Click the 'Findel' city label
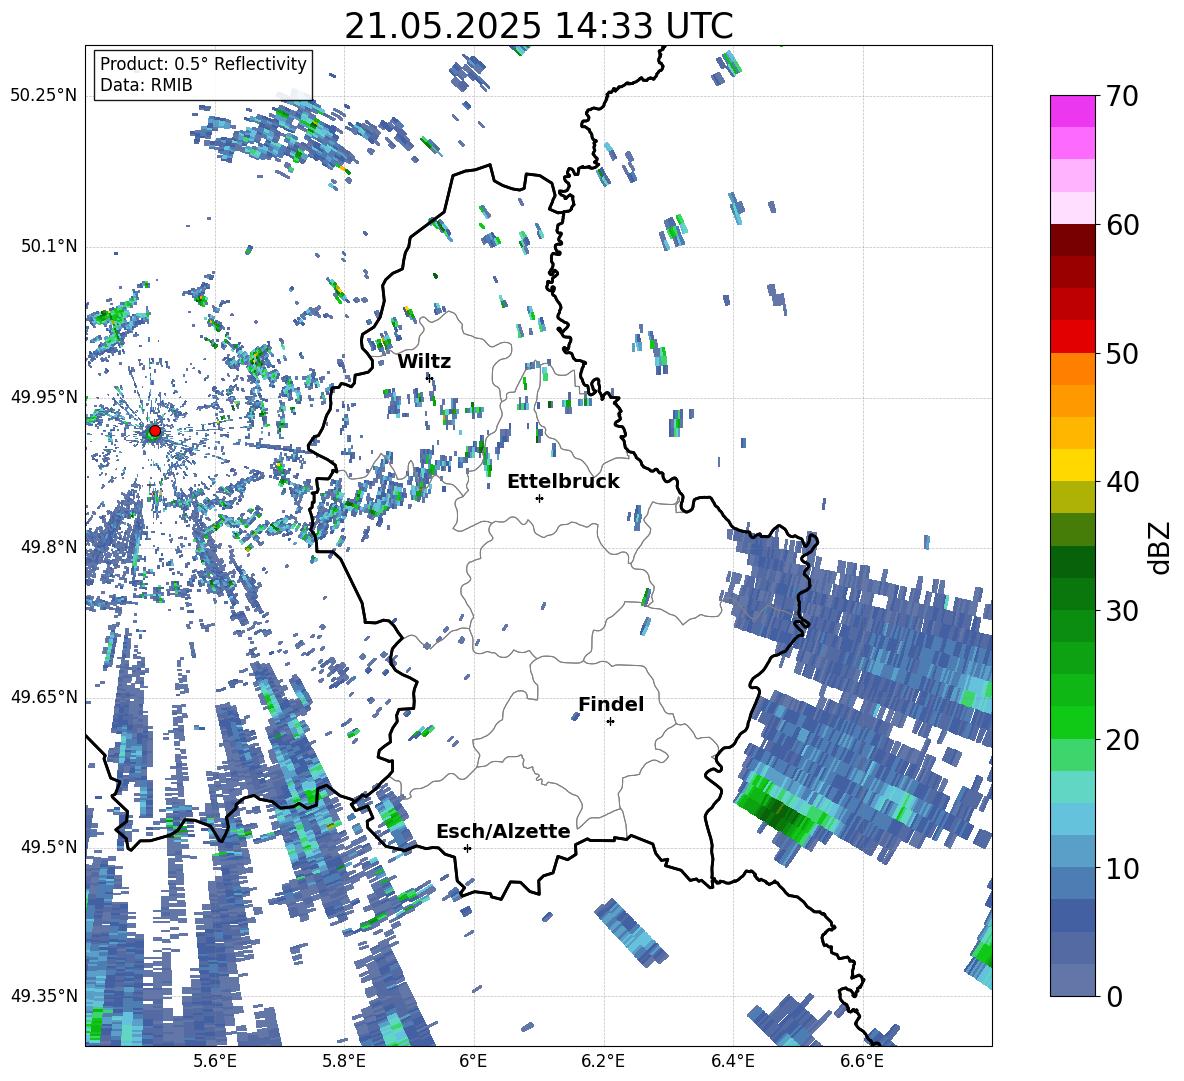This screenshot has width=1184, height=1081. 611,704
